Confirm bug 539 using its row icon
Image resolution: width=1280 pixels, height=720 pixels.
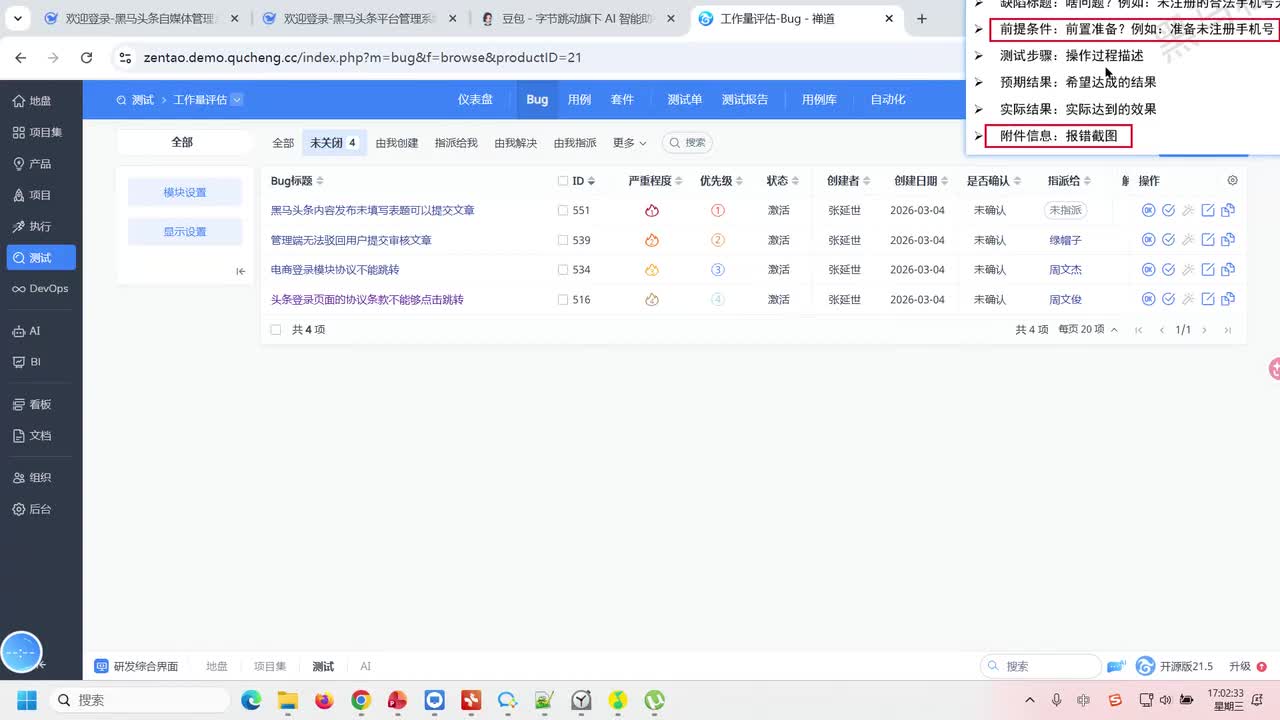1149,240
